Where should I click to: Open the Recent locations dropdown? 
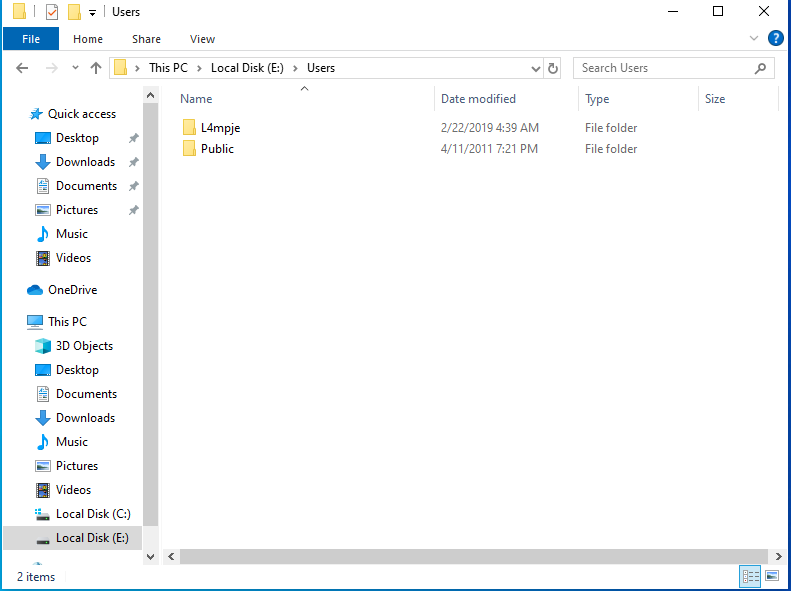pyautogui.click(x=75, y=68)
